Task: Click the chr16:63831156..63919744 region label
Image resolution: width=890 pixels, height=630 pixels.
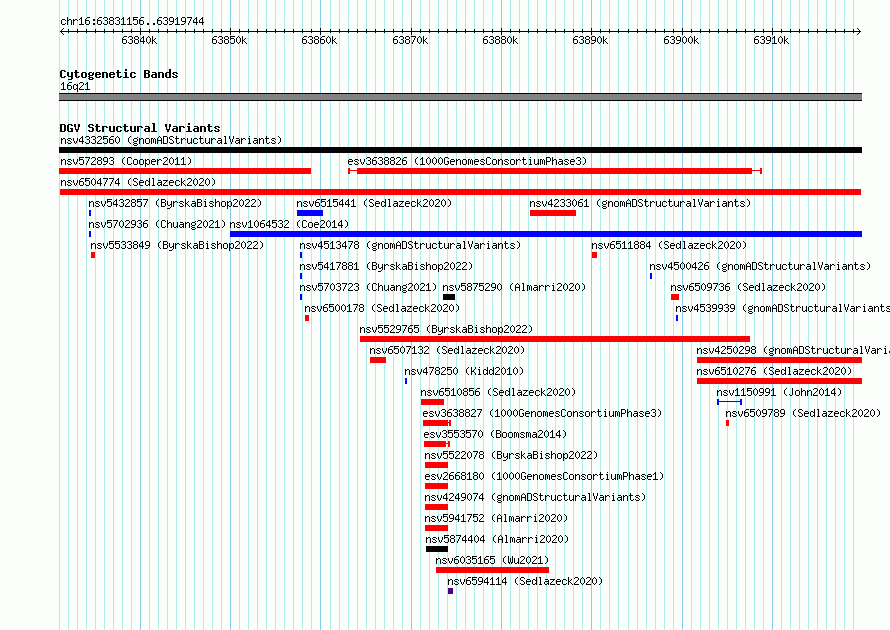Action: pos(132,22)
